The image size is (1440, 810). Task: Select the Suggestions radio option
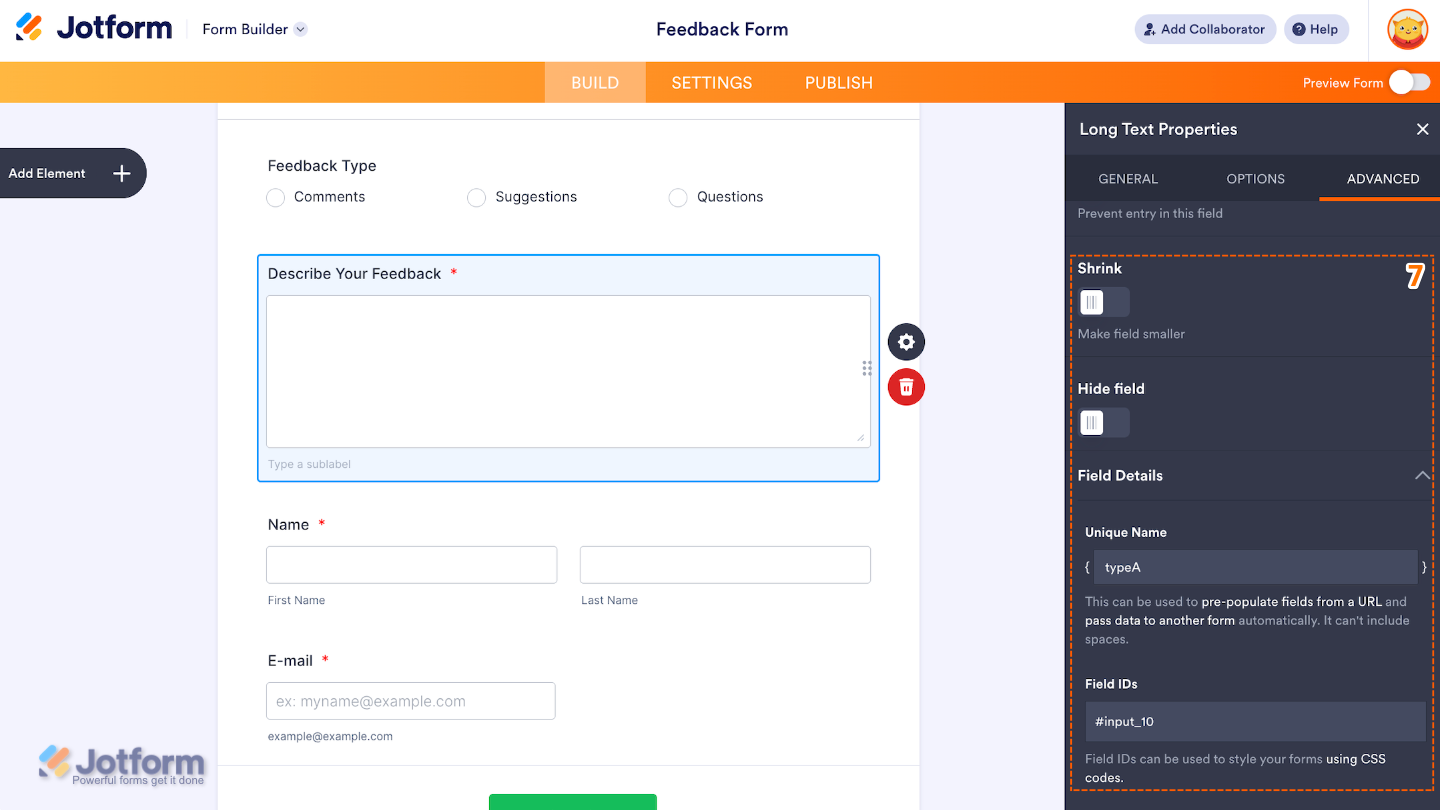click(477, 198)
